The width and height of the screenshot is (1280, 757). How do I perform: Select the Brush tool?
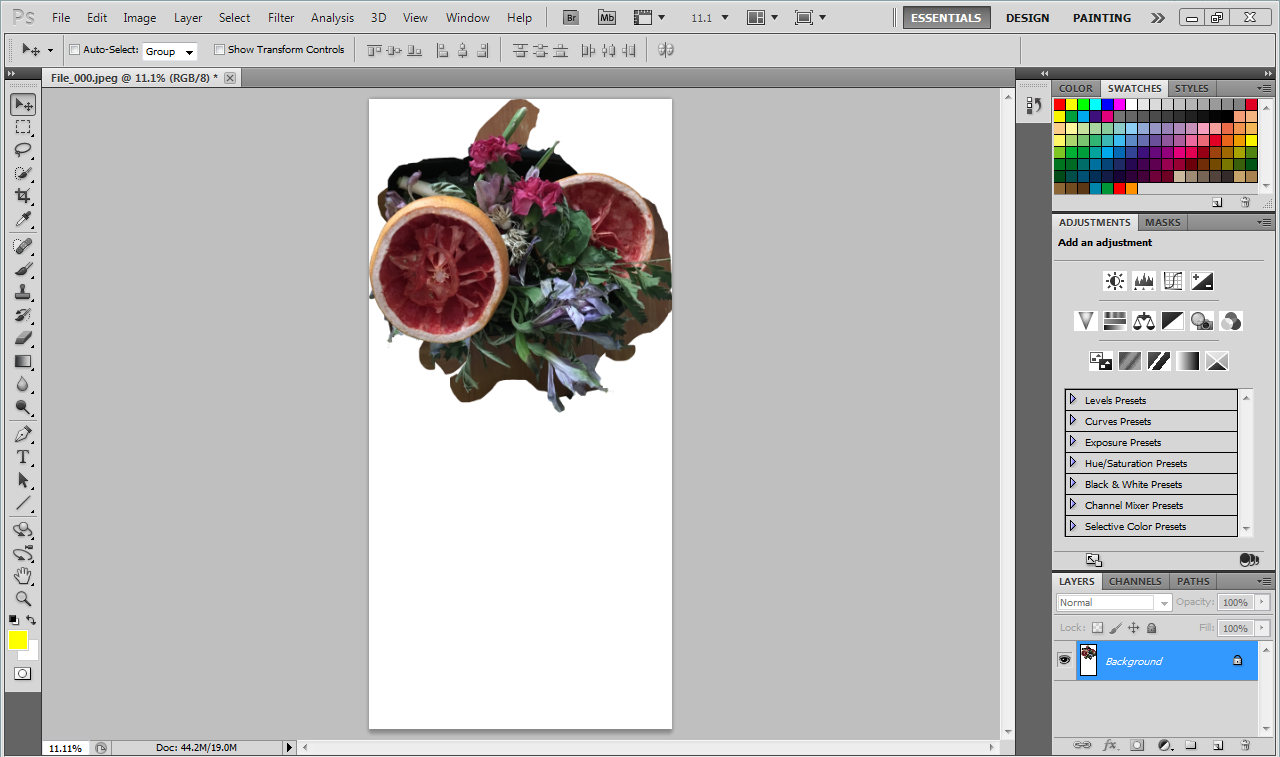(x=23, y=269)
